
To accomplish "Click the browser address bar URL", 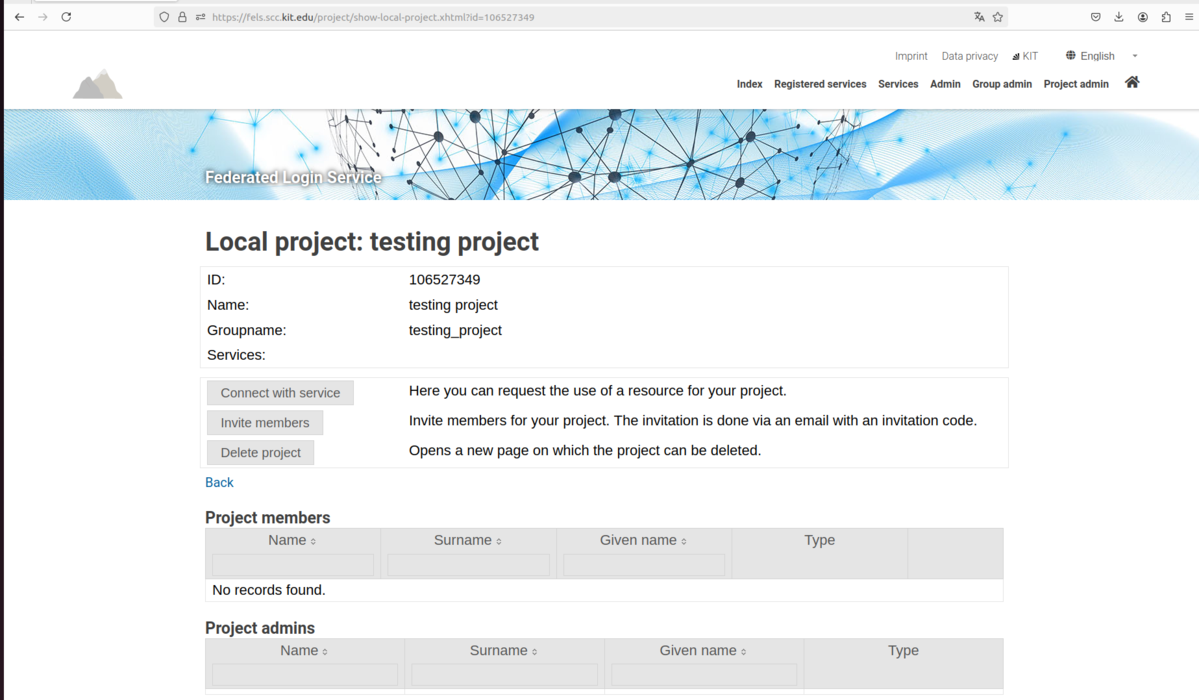I will point(373,17).
